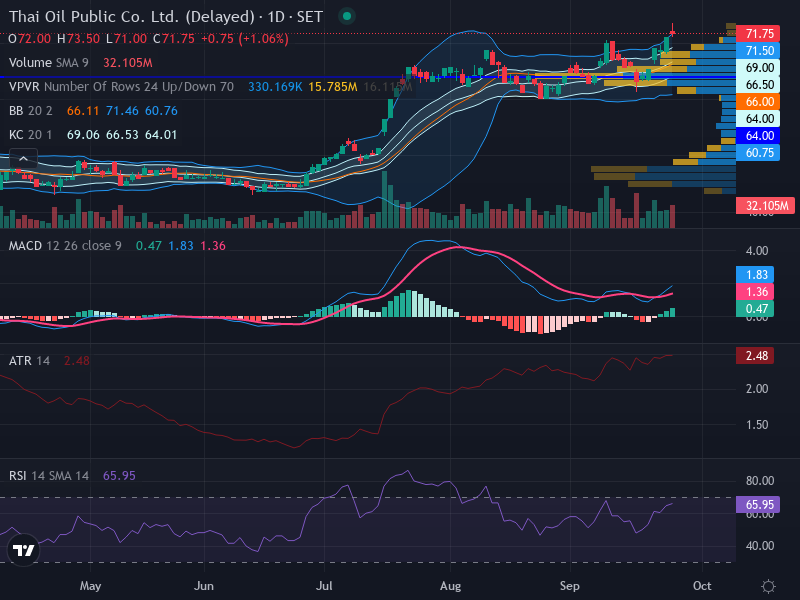800x600 pixels.
Task: Select the RSI 14 SMA 14 legend
Action: 49,476
